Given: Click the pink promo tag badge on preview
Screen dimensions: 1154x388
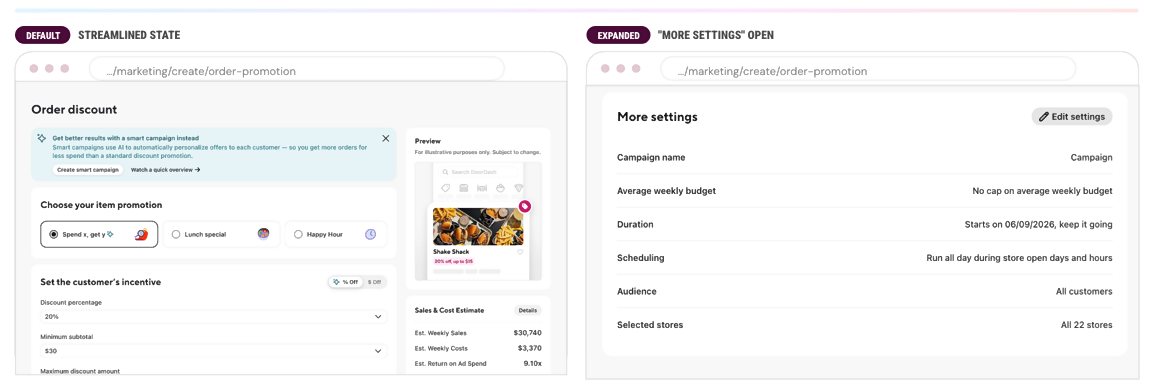Looking at the screenshot, I should coord(524,206).
